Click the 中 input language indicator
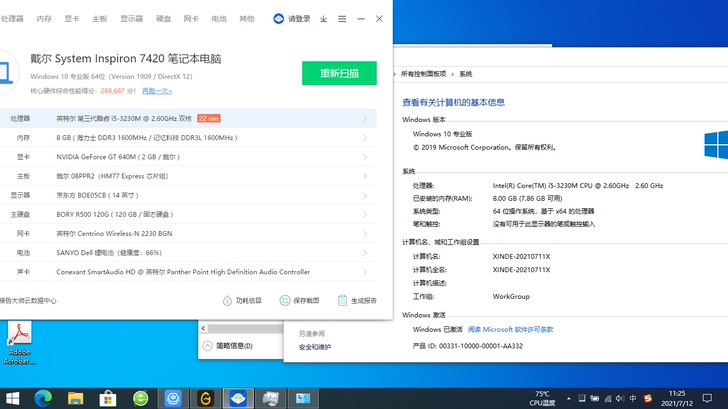The height and width of the screenshot is (409, 728). pyautogui.click(x=633, y=398)
